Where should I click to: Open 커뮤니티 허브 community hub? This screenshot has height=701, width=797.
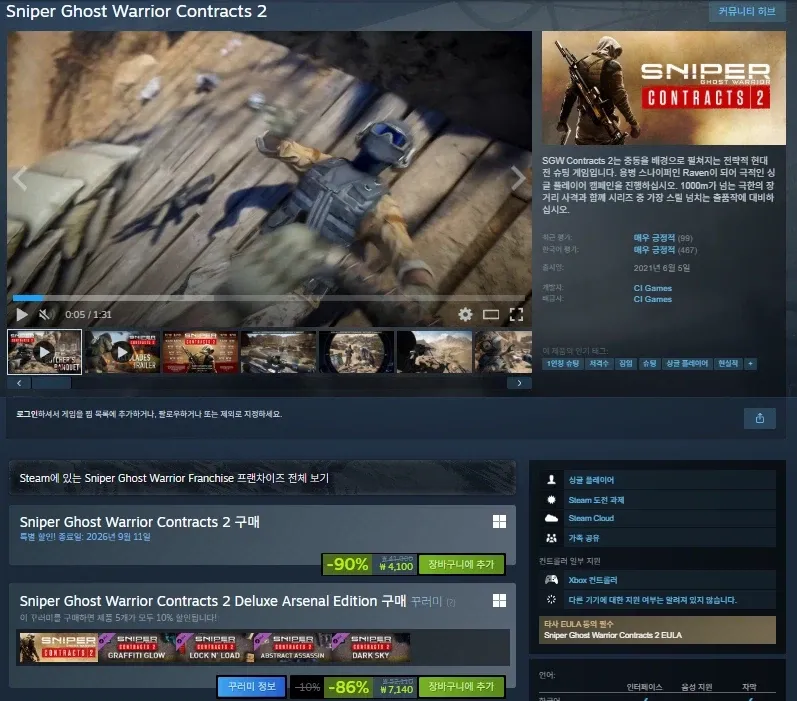coord(747,11)
